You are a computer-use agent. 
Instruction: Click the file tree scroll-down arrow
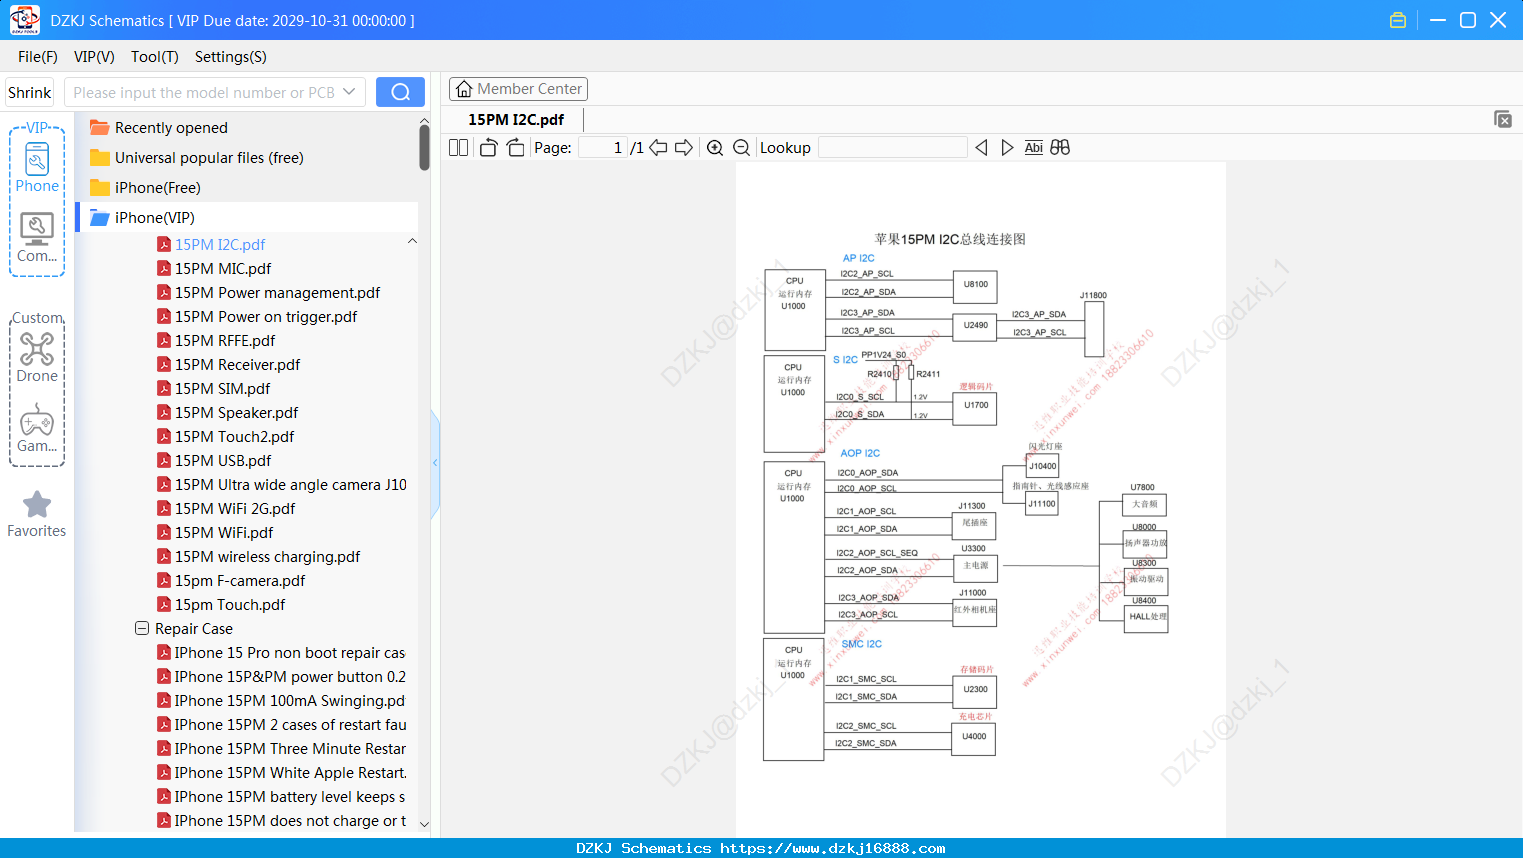point(424,825)
